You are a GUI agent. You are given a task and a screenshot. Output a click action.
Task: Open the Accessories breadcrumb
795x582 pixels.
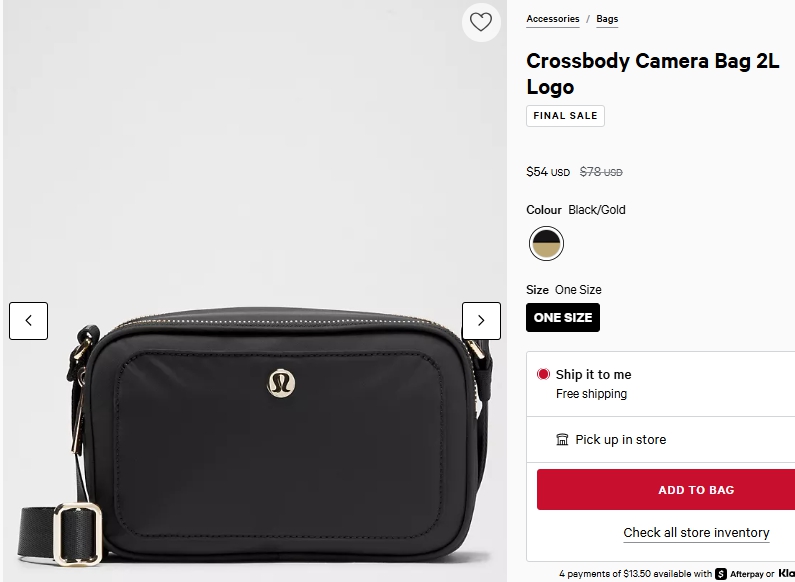(553, 19)
